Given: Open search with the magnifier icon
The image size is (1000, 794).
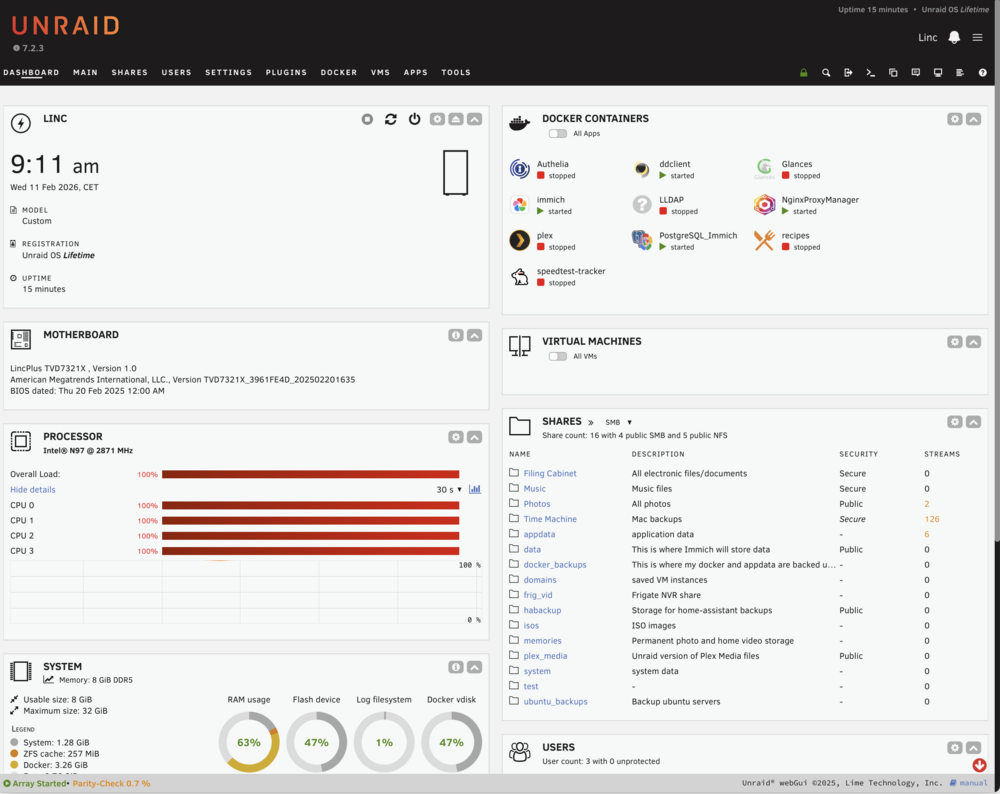Looking at the screenshot, I should pos(826,73).
